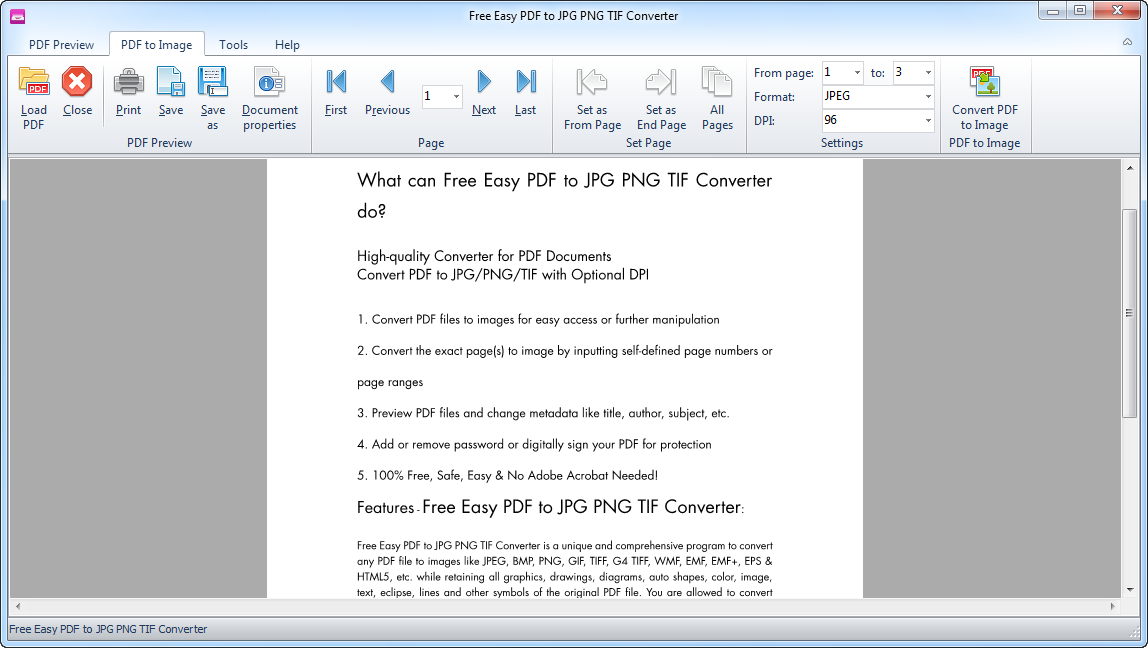Screen dimensions: 1148x648
Task: Open the current page number dropdown
Action: pyautogui.click(x=456, y=97)
